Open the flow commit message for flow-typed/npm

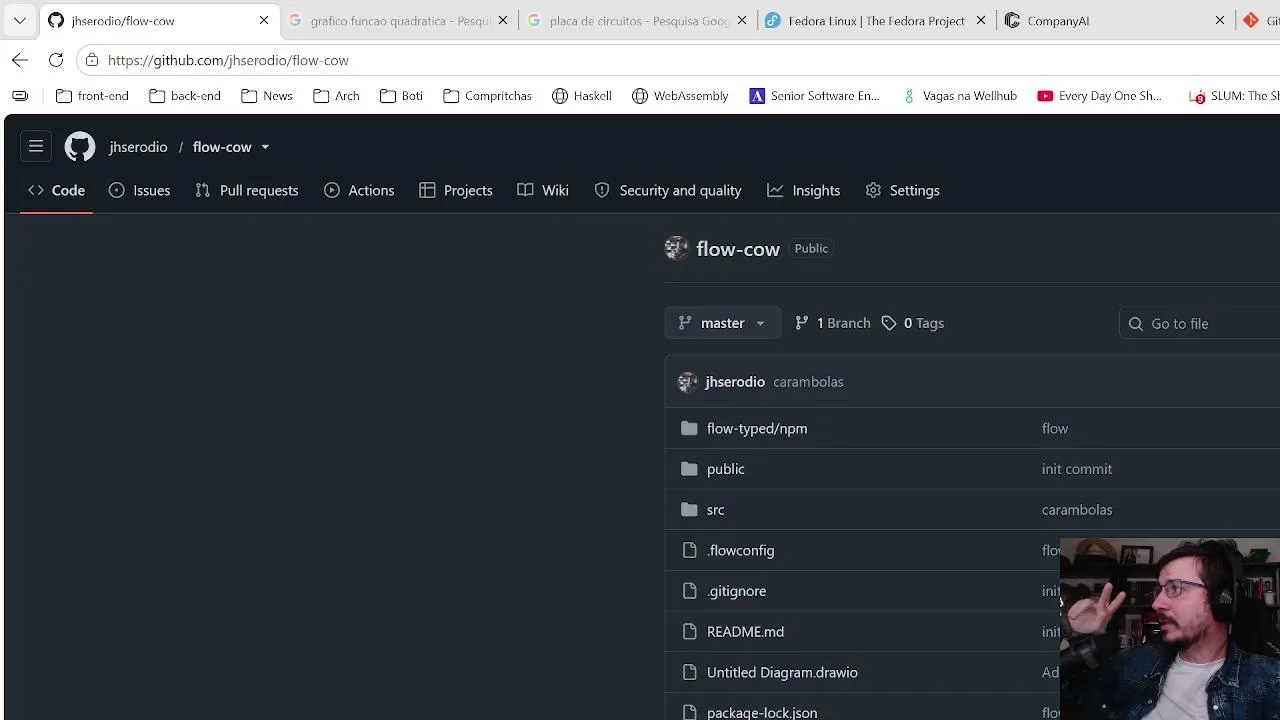1055,428
